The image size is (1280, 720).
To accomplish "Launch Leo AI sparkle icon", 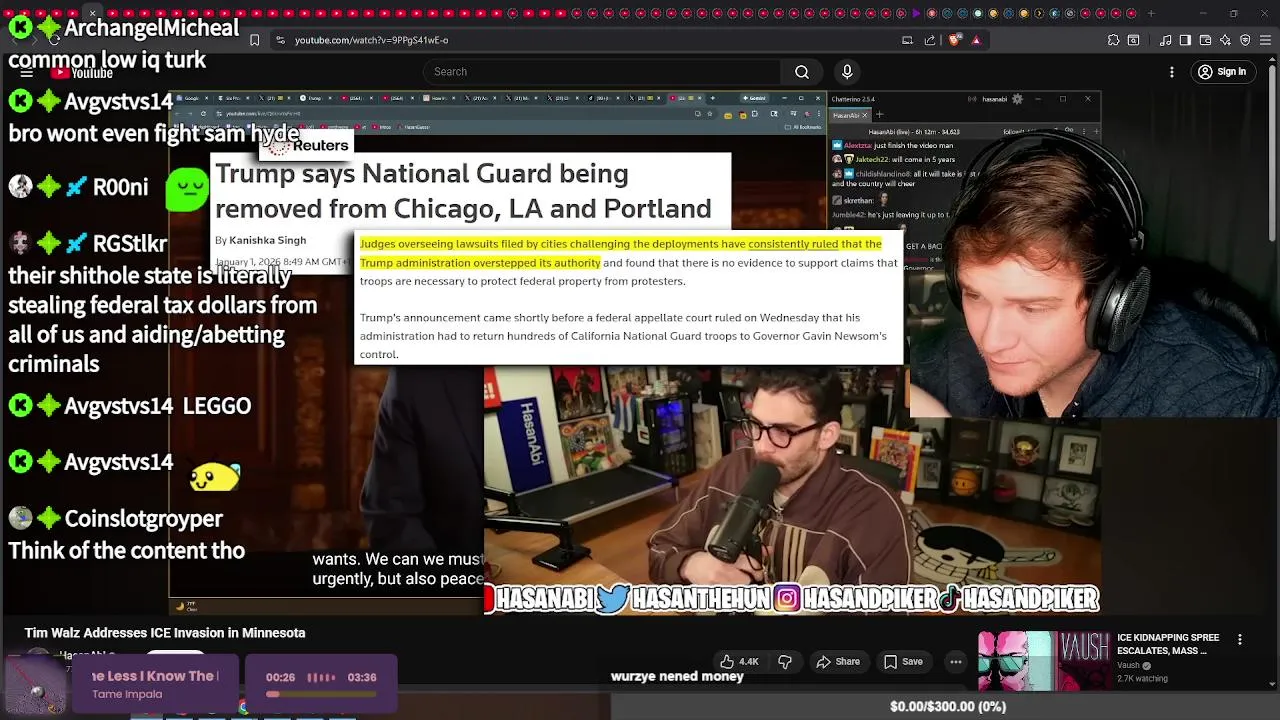I will coord(1225,40).
